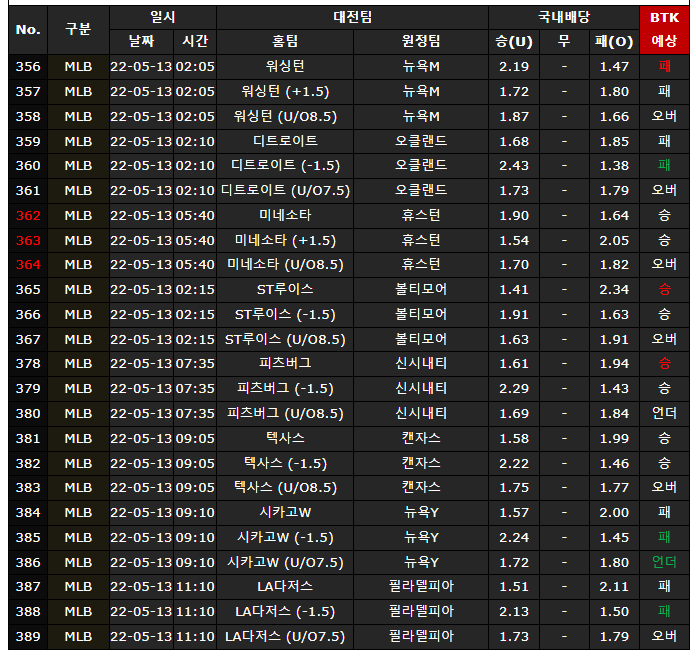The width and height of the screenshot is (696, 656).
Task: Click home team 미네소타 (U/O8.5)
Action: point(285,265)
